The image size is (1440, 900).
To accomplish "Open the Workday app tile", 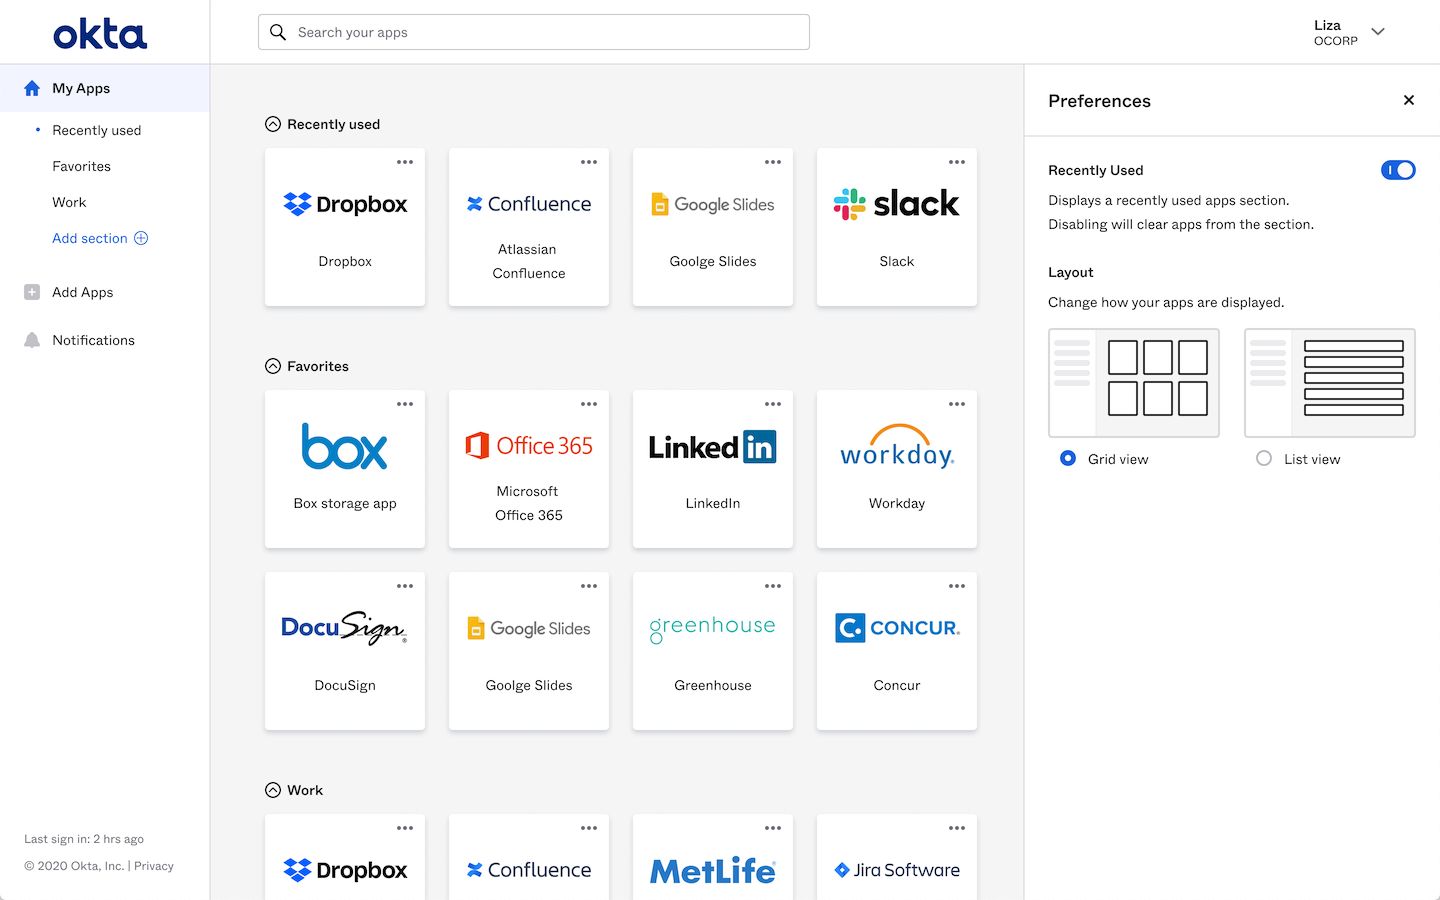I will coord(896,469).
